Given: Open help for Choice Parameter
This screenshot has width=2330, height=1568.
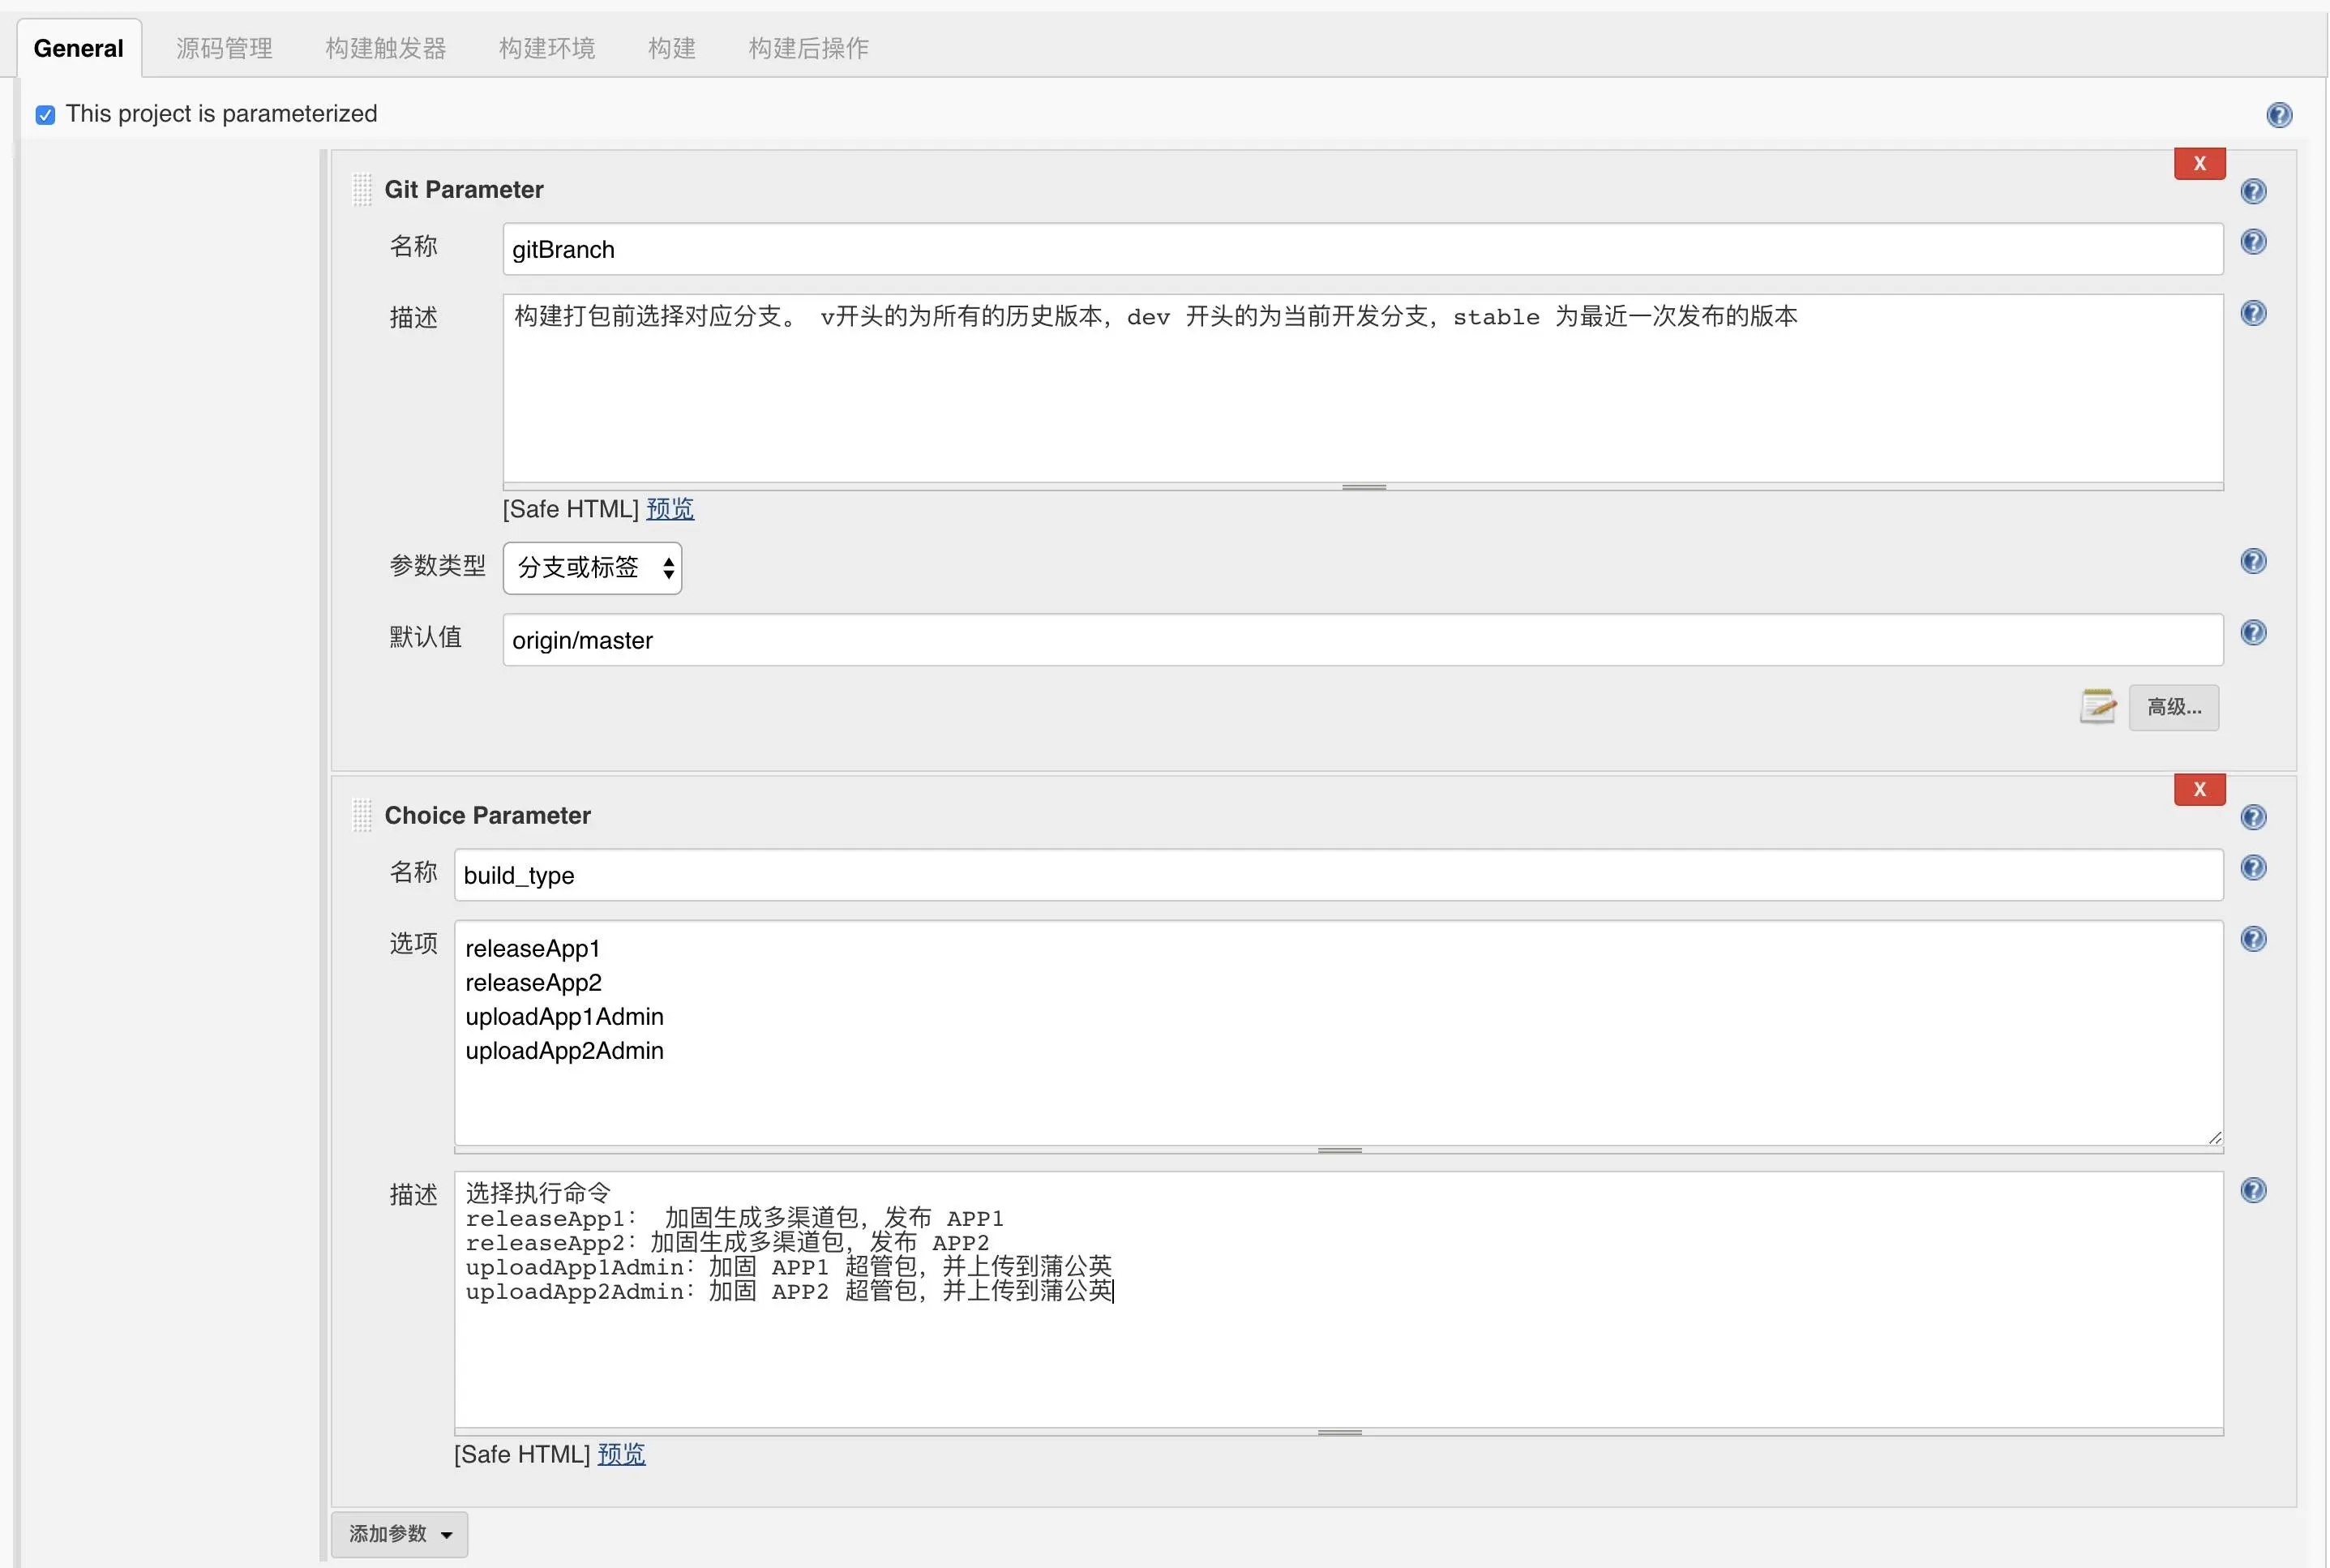Looking at the screenshot, I should pos(2253,817).
